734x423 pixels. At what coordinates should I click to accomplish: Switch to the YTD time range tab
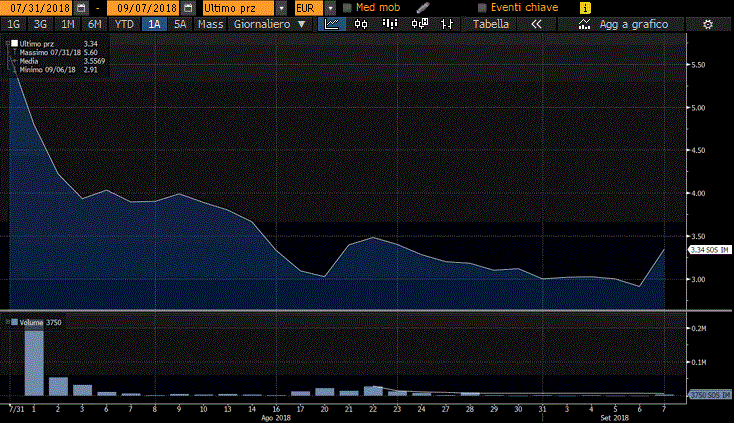[x=124, y=23]
